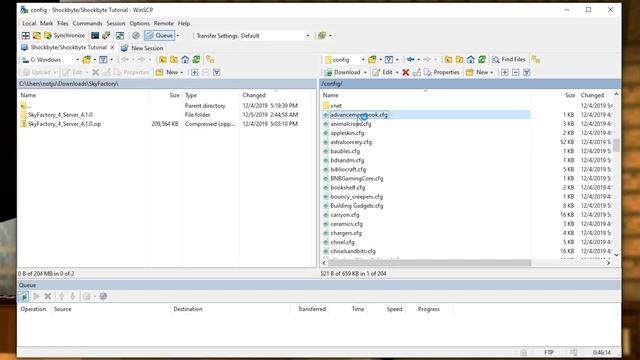Screen dimensions: 640x360
Task: Toggle the Queue panel button
Action: 160,36
